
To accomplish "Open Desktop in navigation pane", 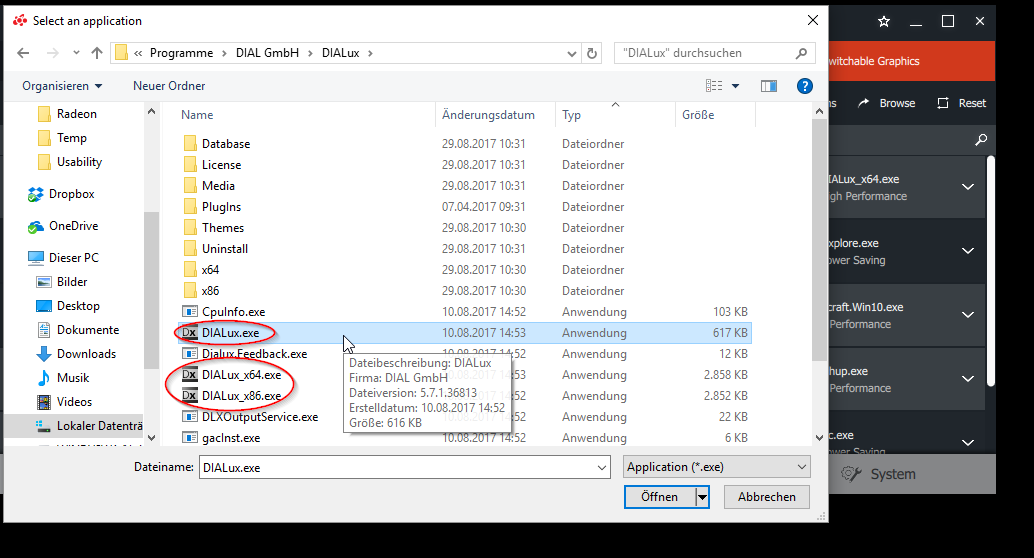I will [x=68, y=306].
